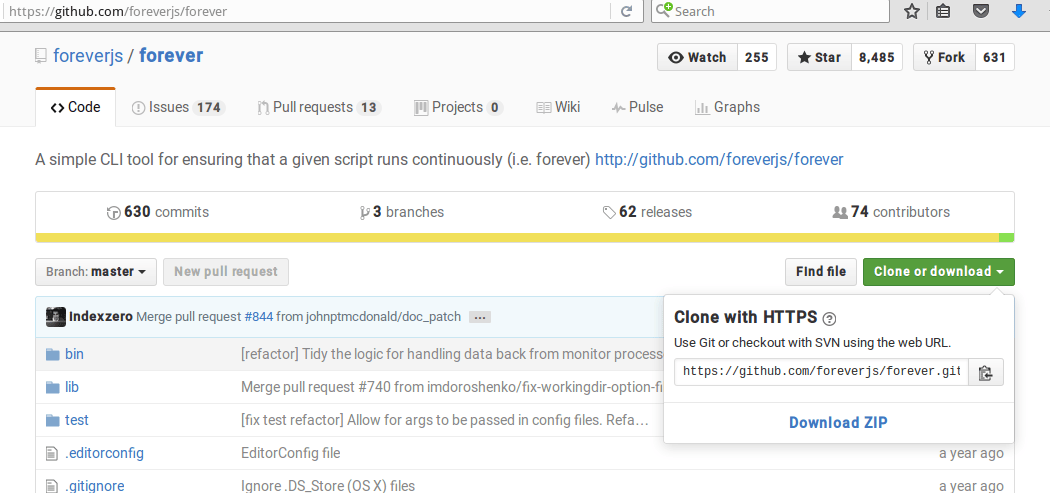The height and width of the screenshot is (493, 1050).
Task: Open the github.com/foreverjs/forever description link
Action: point(719,160)
